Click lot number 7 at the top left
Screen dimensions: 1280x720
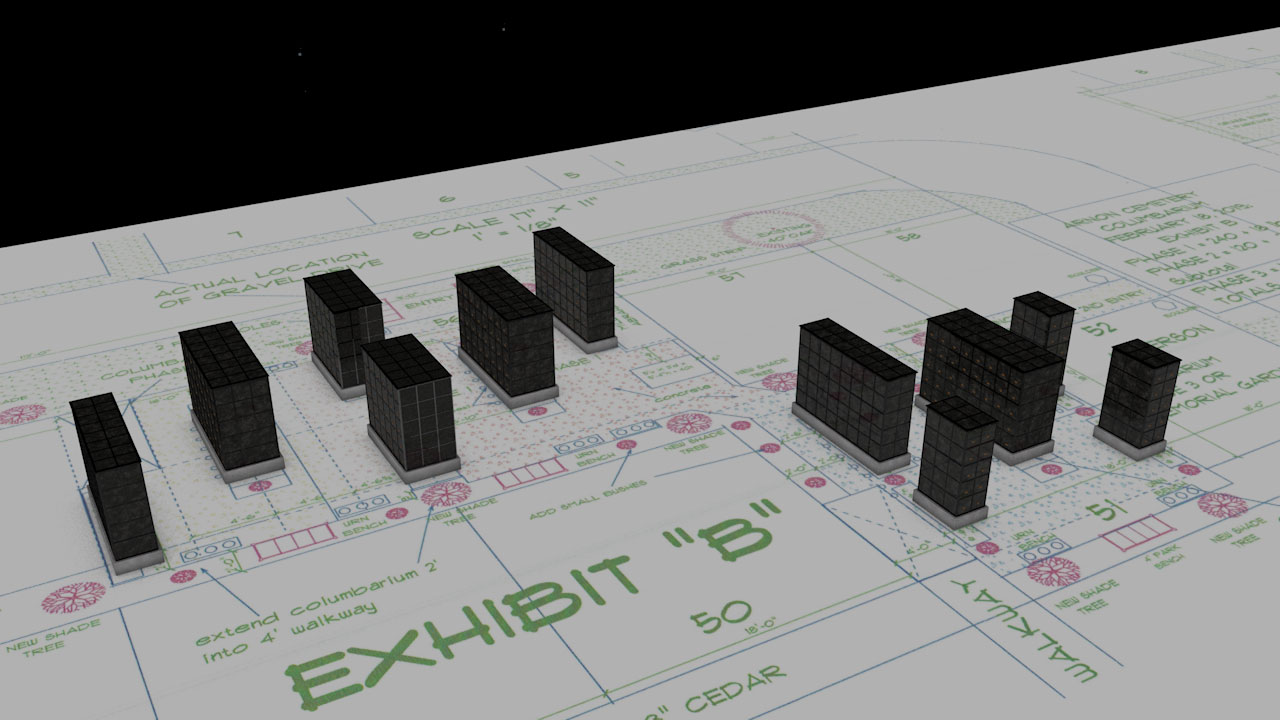pyautogui.click(x=235, y=234)
